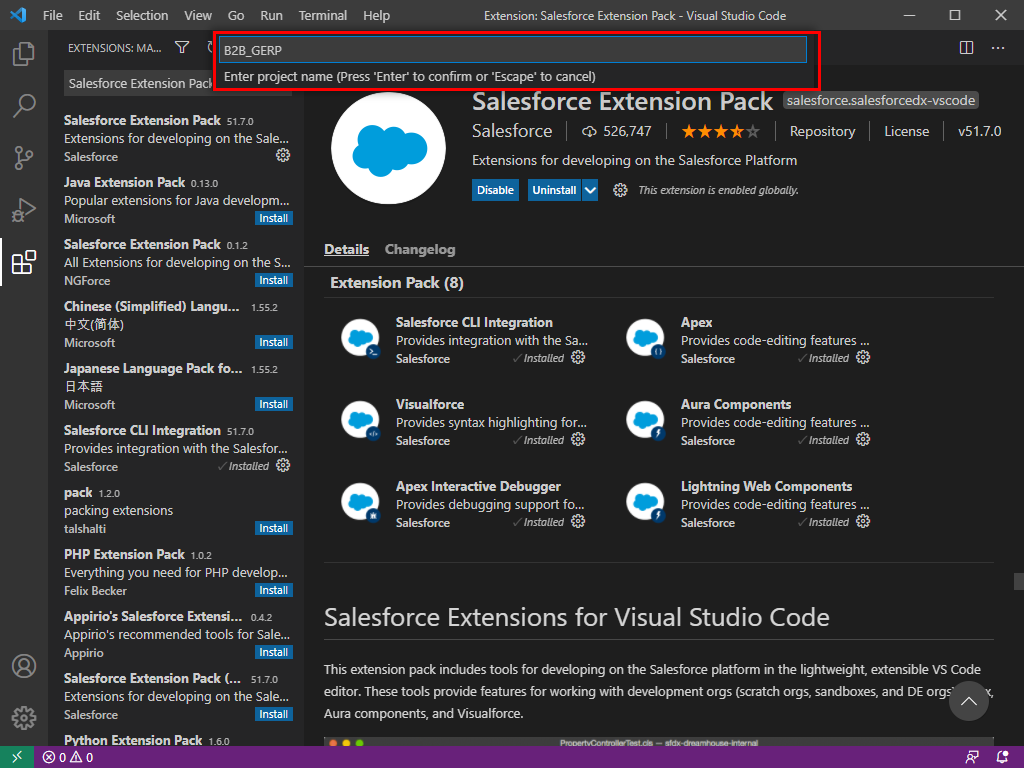Install Appirio's Salesforce Extension
The height and width of the screenshot is (768, 1024).
point(274,652)
